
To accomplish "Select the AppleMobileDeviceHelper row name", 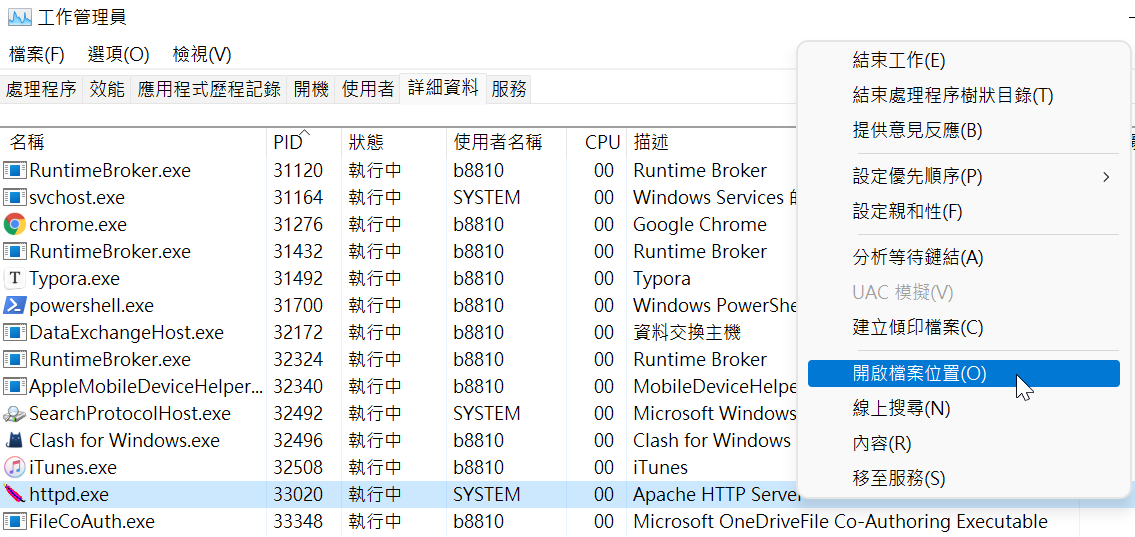I will (x=147, y=386).
